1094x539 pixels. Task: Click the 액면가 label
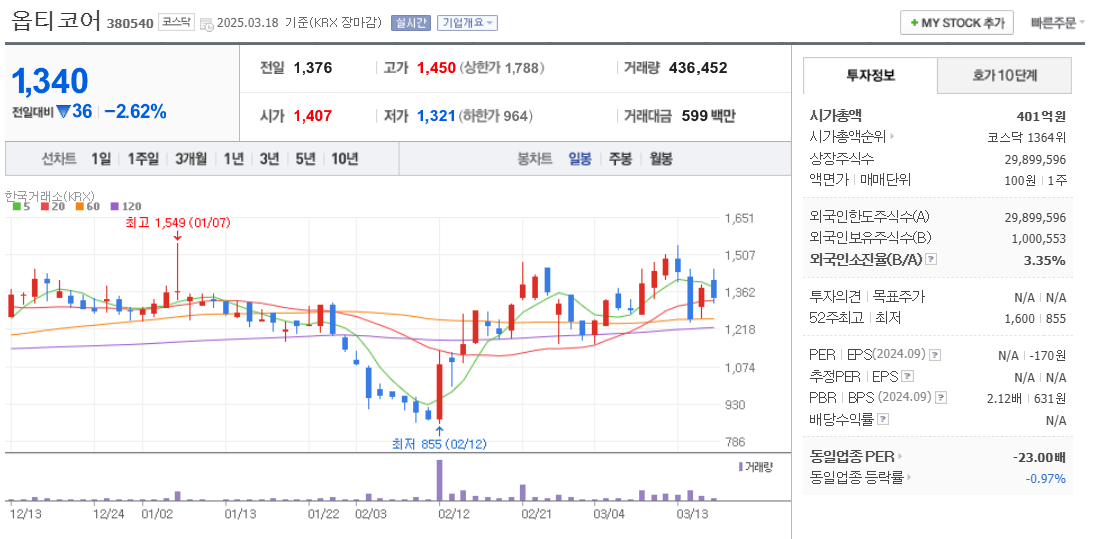pyautogui.click(x=829, y=180)
